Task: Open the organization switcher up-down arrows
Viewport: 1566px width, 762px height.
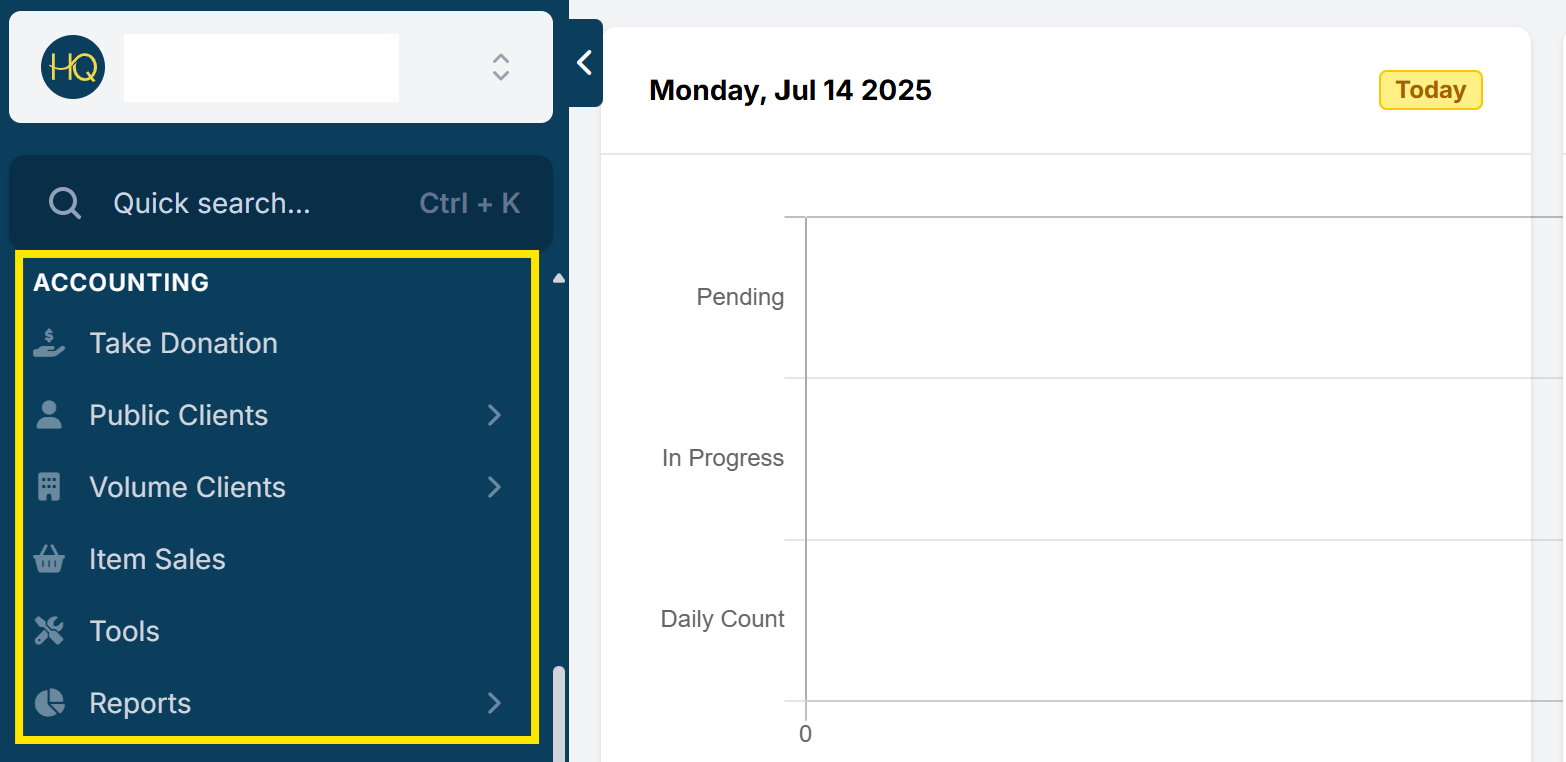Action: tap(501, 67)
